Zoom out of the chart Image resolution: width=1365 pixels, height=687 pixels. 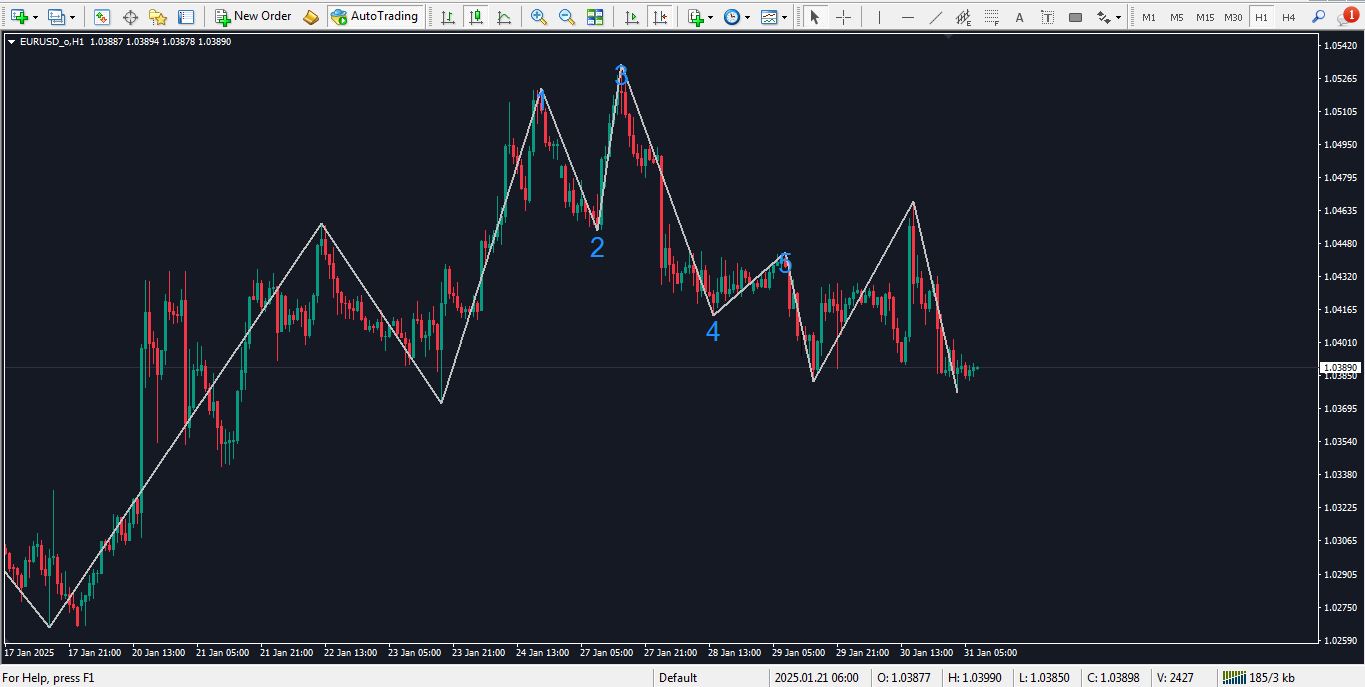567,17
